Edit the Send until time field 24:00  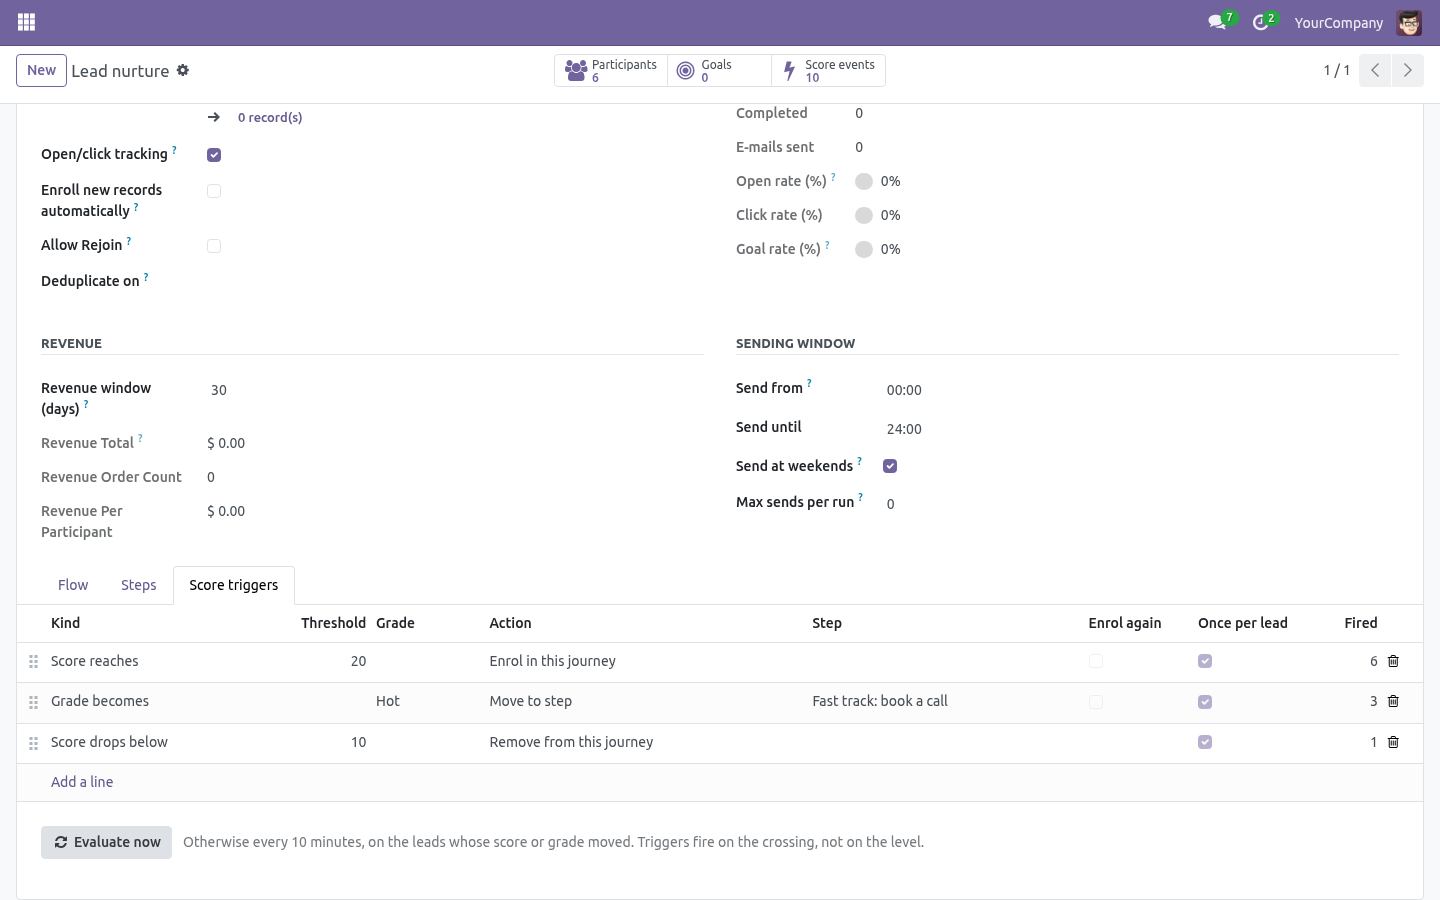[1140, 429]
